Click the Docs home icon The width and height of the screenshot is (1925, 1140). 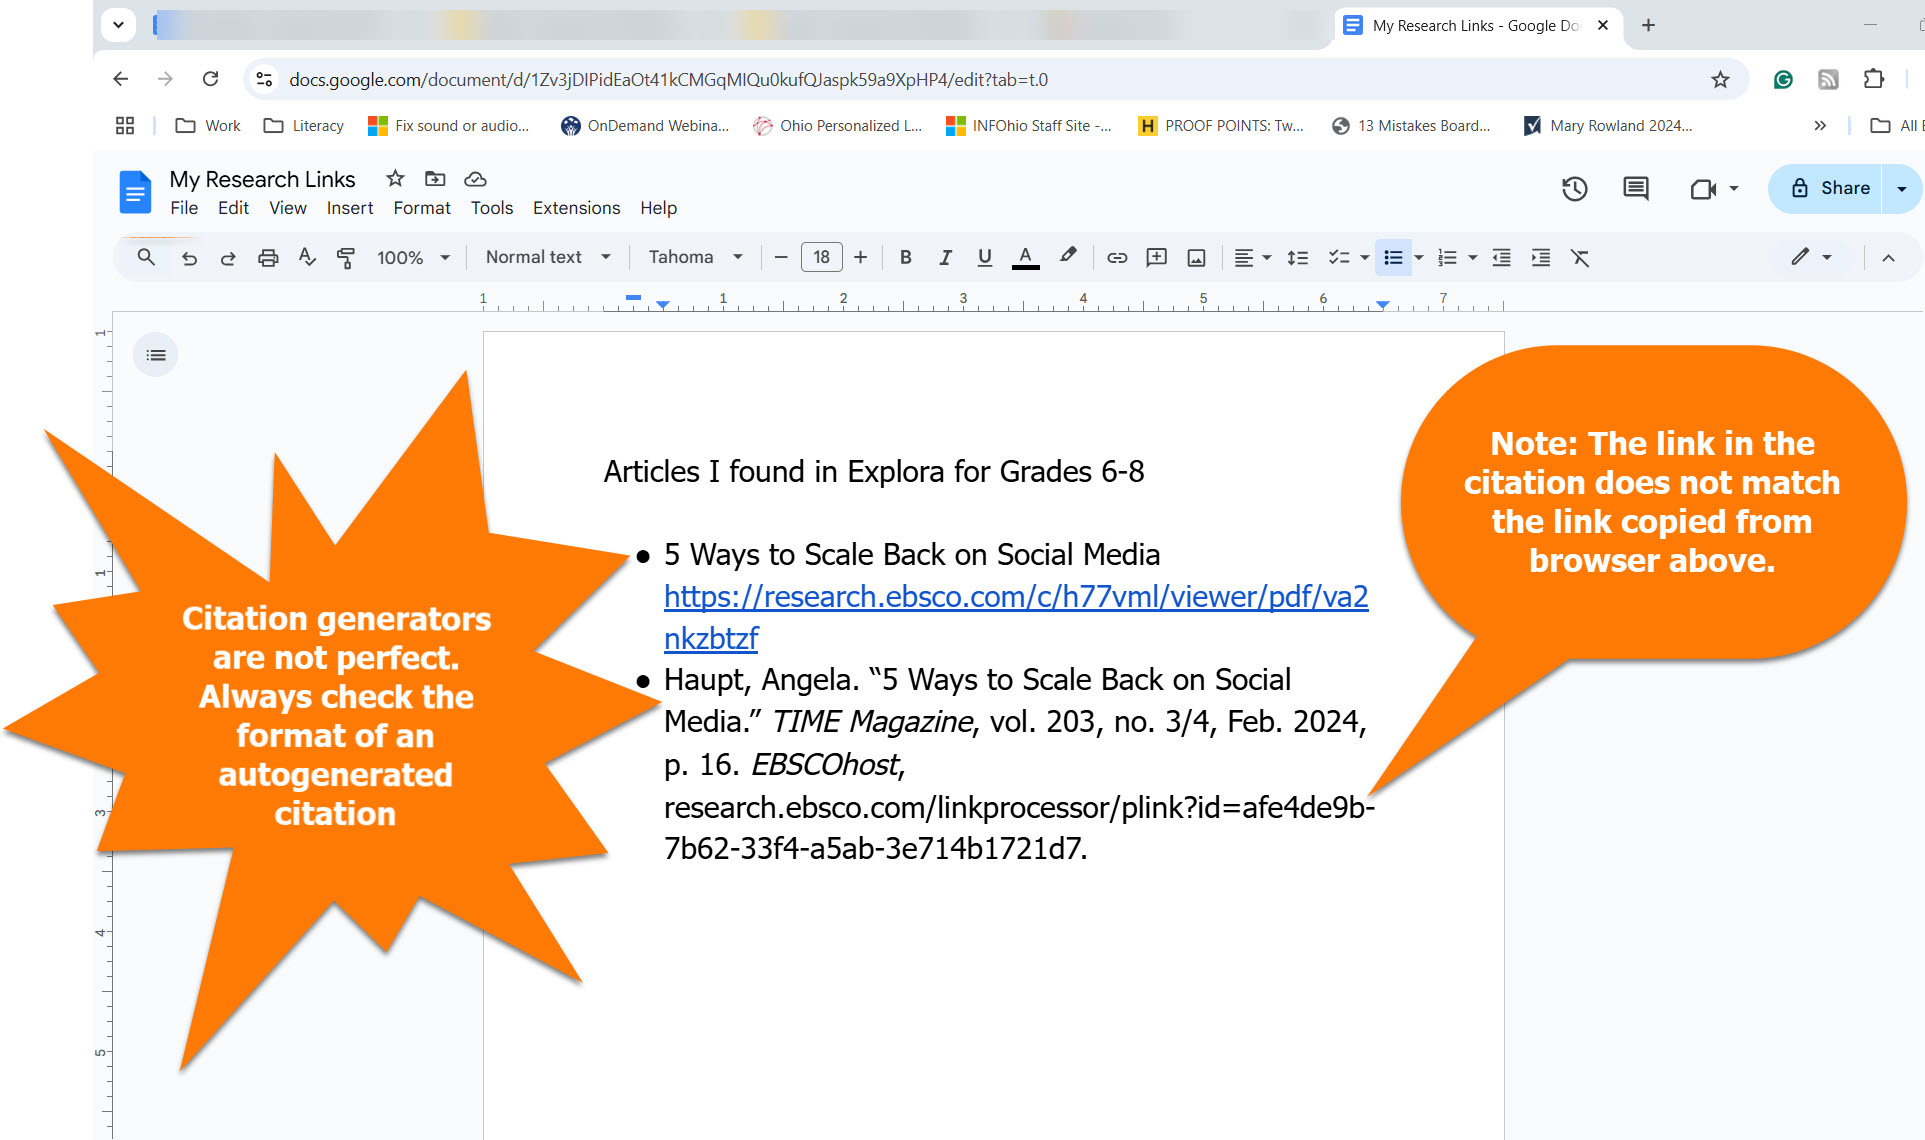coord(135,192)
